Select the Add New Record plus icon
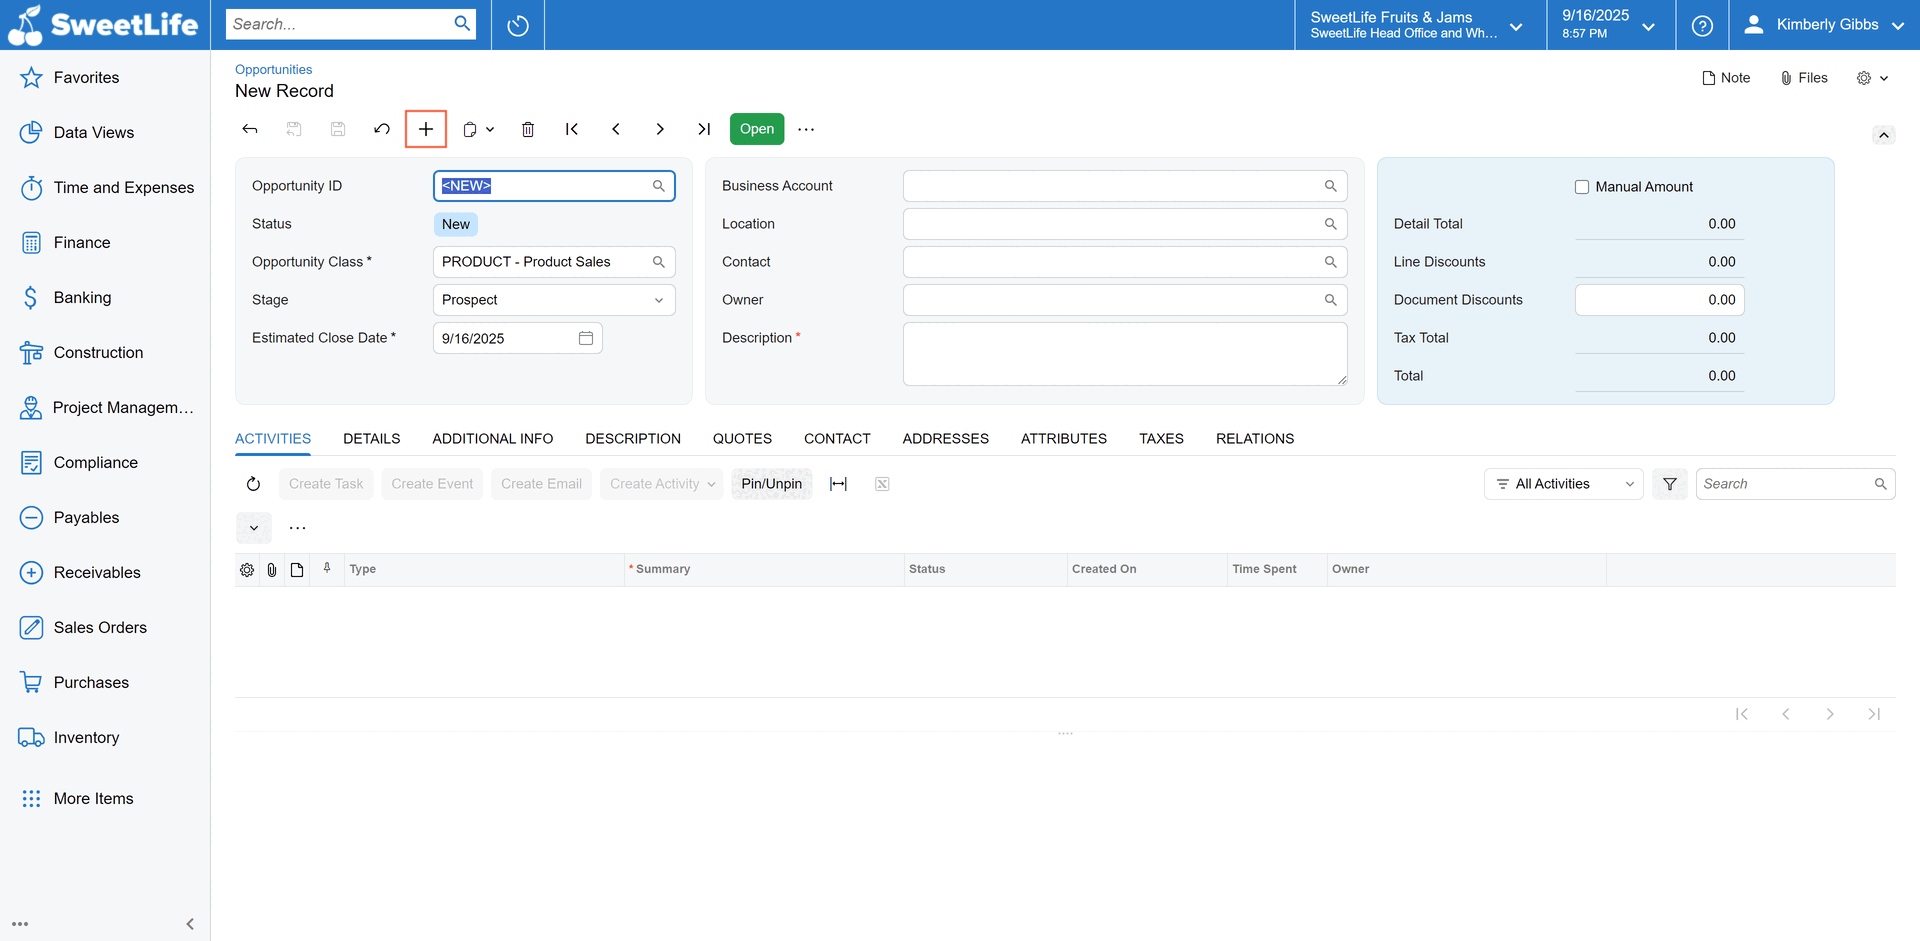This screenshot has width=1920, height=941. [x=425, y=128]
